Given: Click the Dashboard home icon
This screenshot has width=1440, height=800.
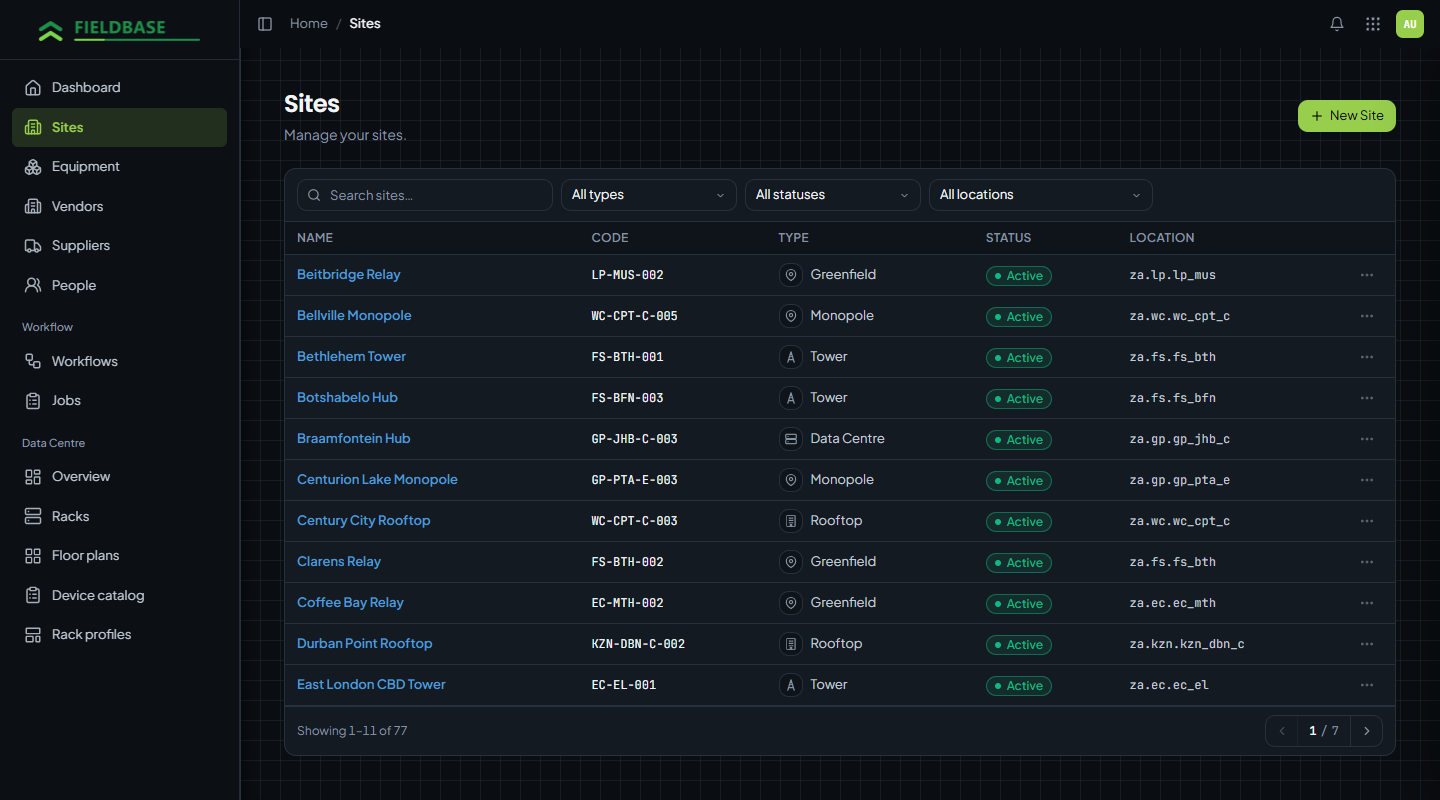Looking at the screenshot, I should 33,88.
